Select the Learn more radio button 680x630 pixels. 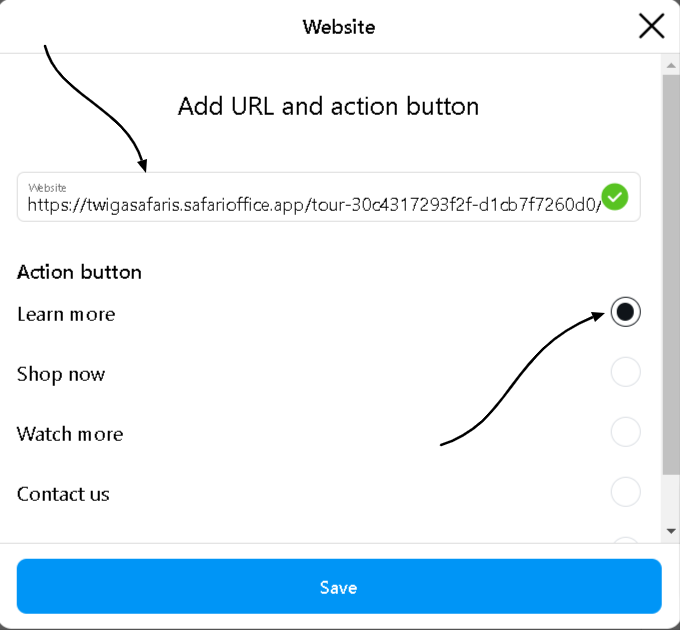coord(625,313)
